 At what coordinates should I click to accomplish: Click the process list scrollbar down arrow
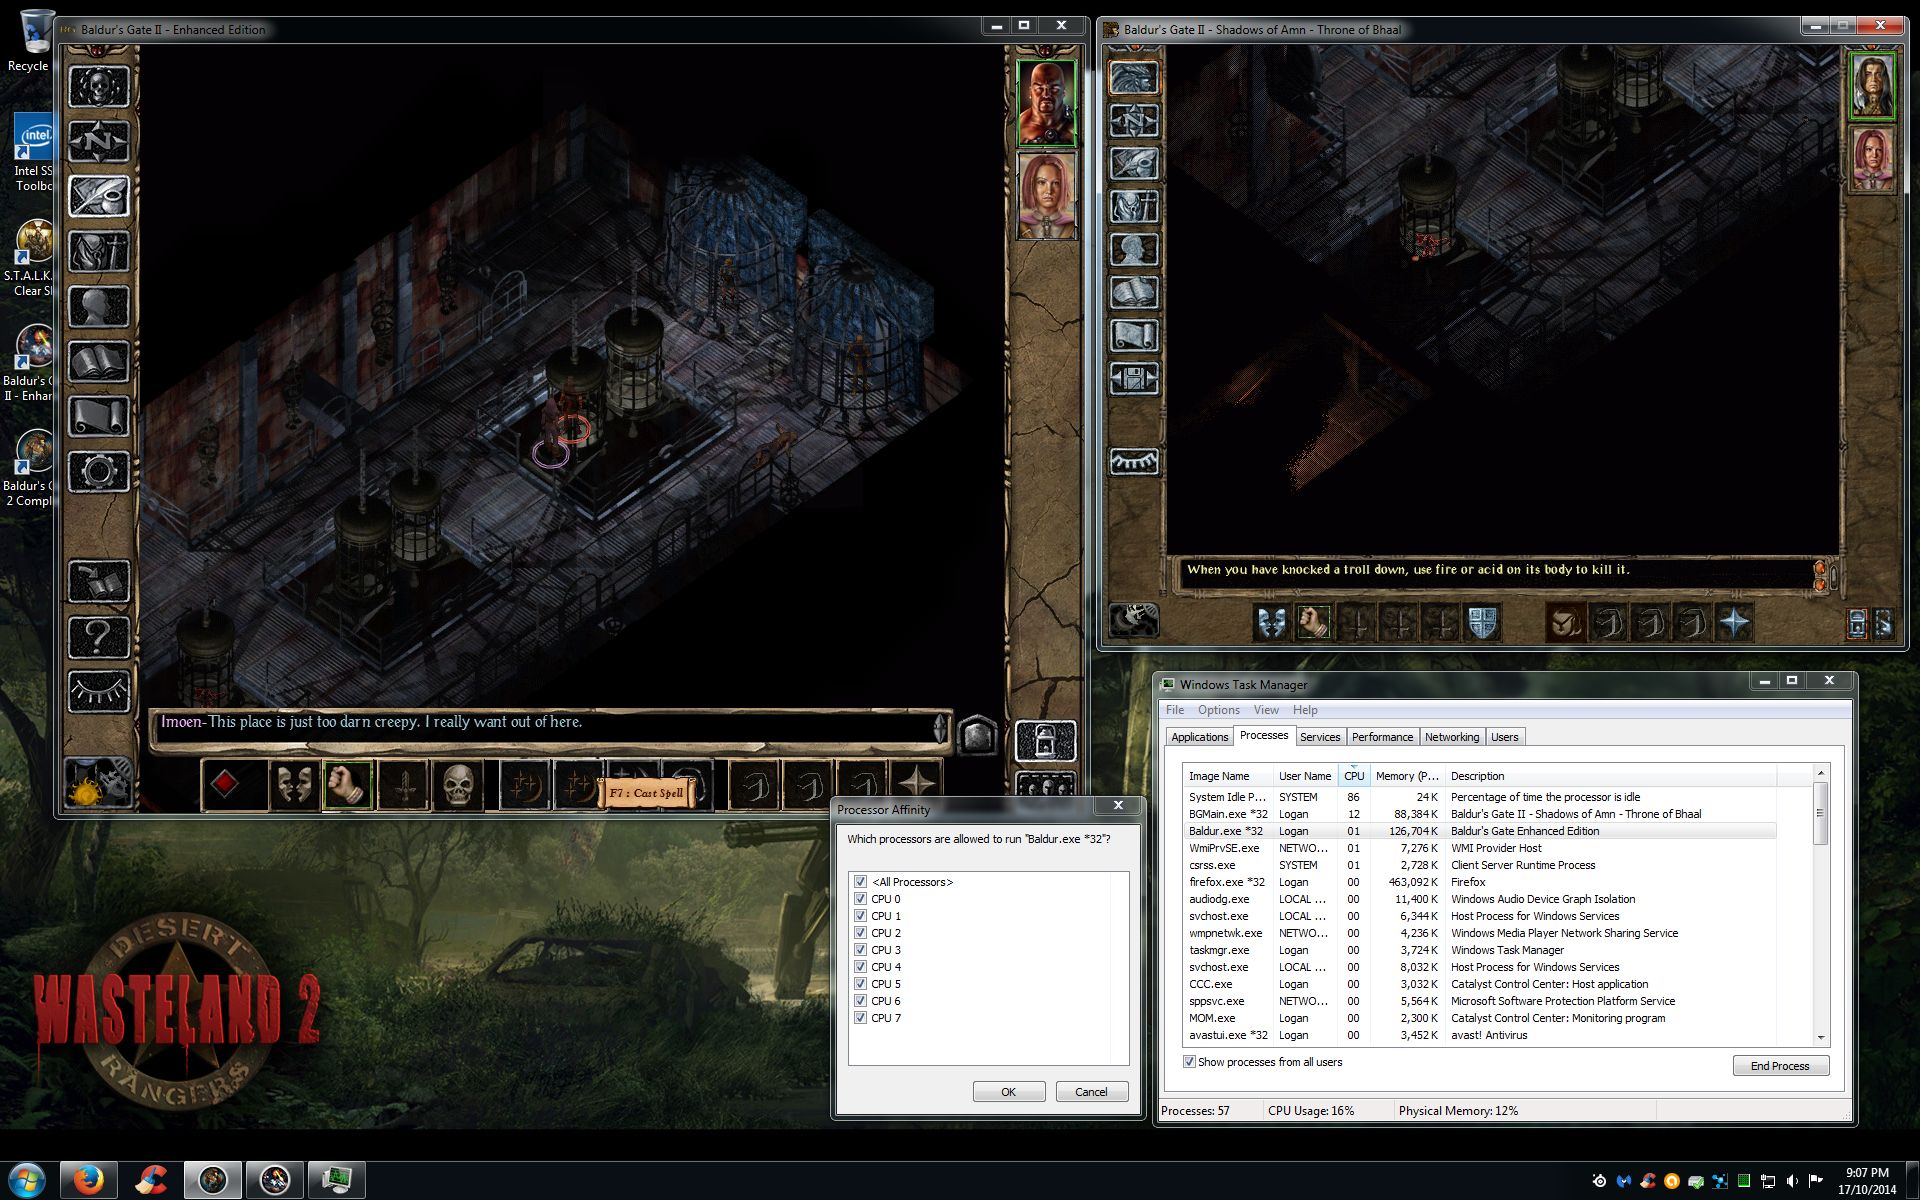(x=1821, y=1038)
